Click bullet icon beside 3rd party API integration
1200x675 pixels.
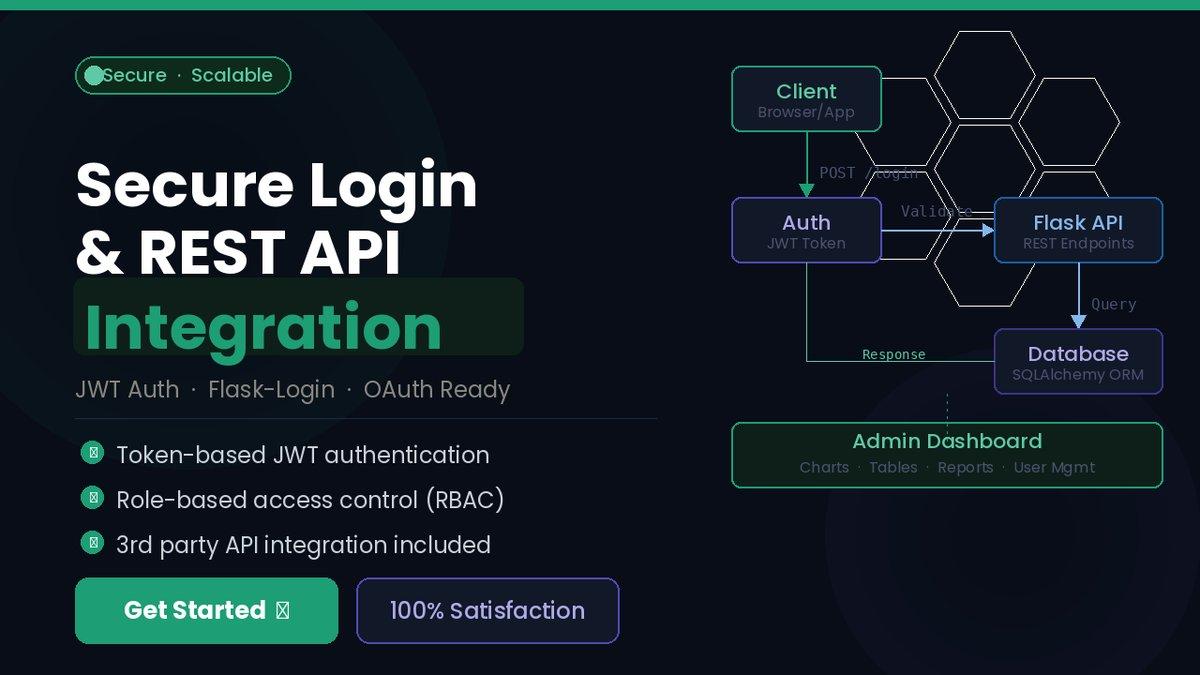[93, 543]
